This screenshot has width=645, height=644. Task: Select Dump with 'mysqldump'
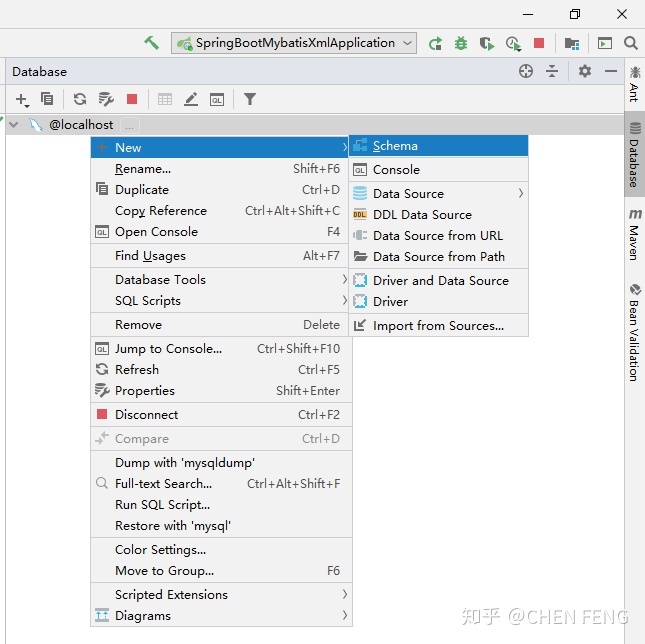coord(221,463)
